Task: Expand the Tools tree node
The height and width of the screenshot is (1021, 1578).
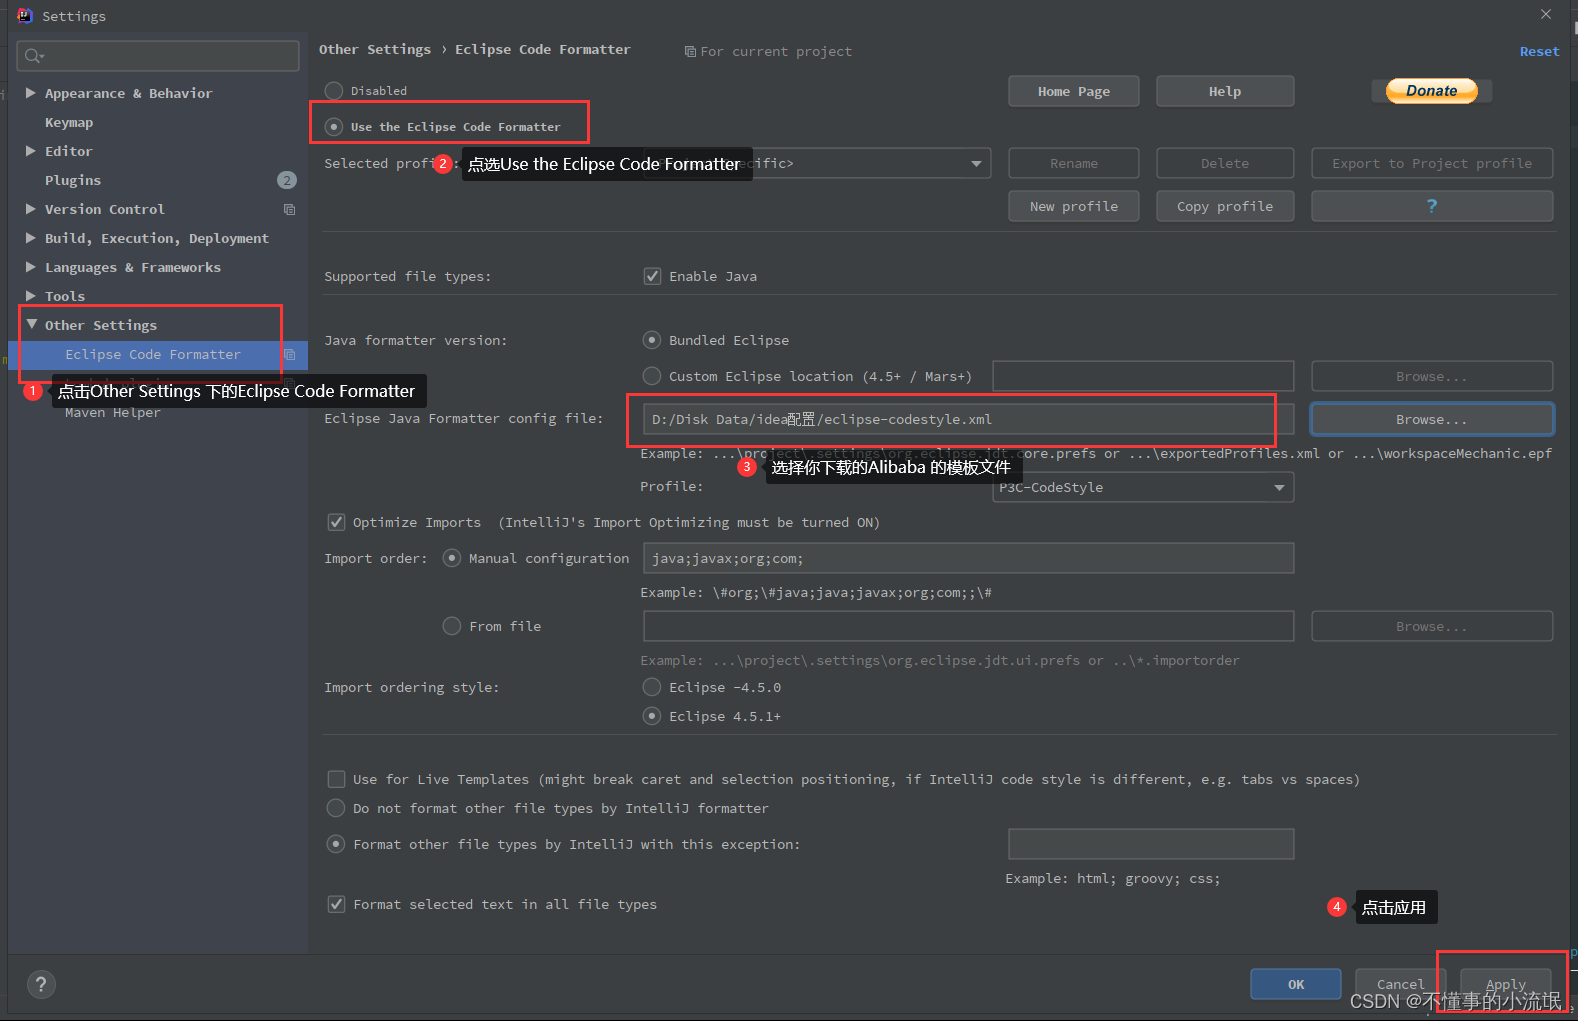Action: point(31,296)
